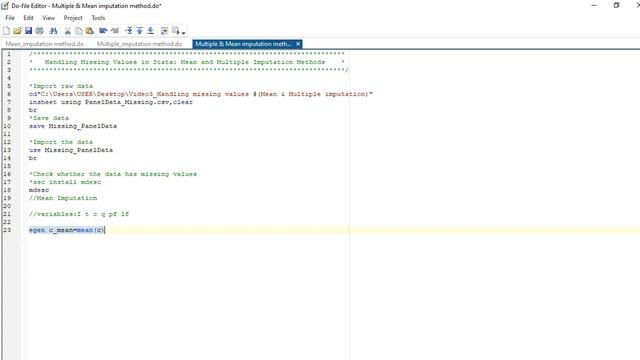The image size is (640, 360).
Task: Click the 'save Missing_PanelData' command
Action: tap(73, 126)
